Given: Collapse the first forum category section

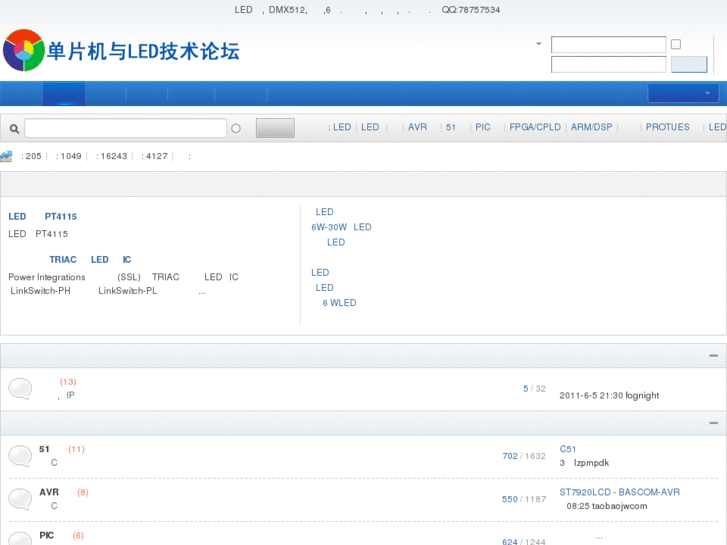Looking at the screenshot, I should pos(714,355).
